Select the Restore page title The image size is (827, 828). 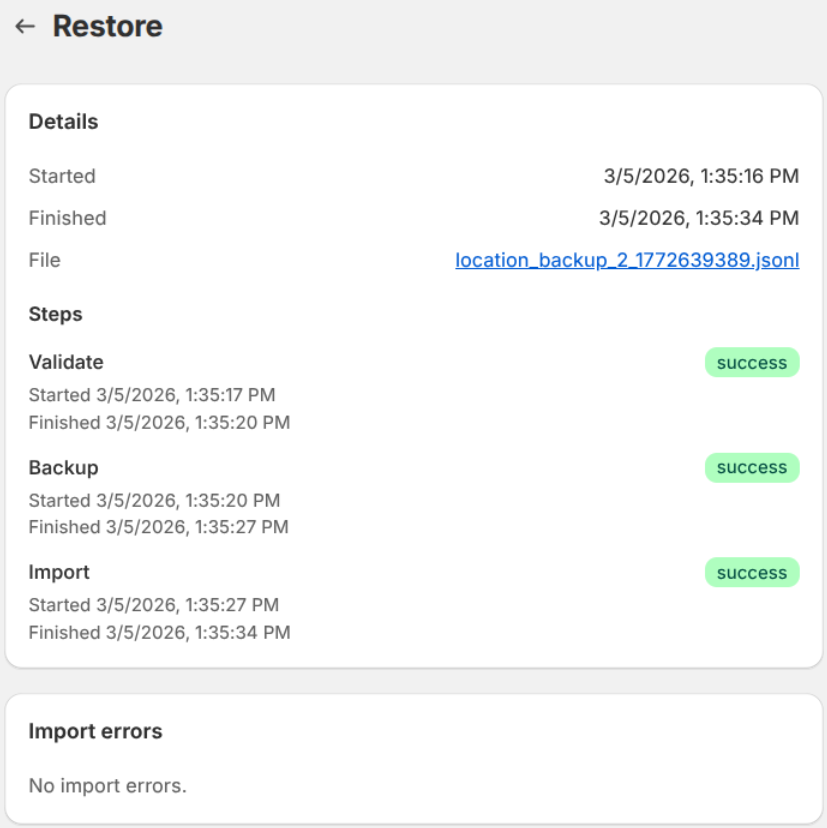tap(107, 27)
